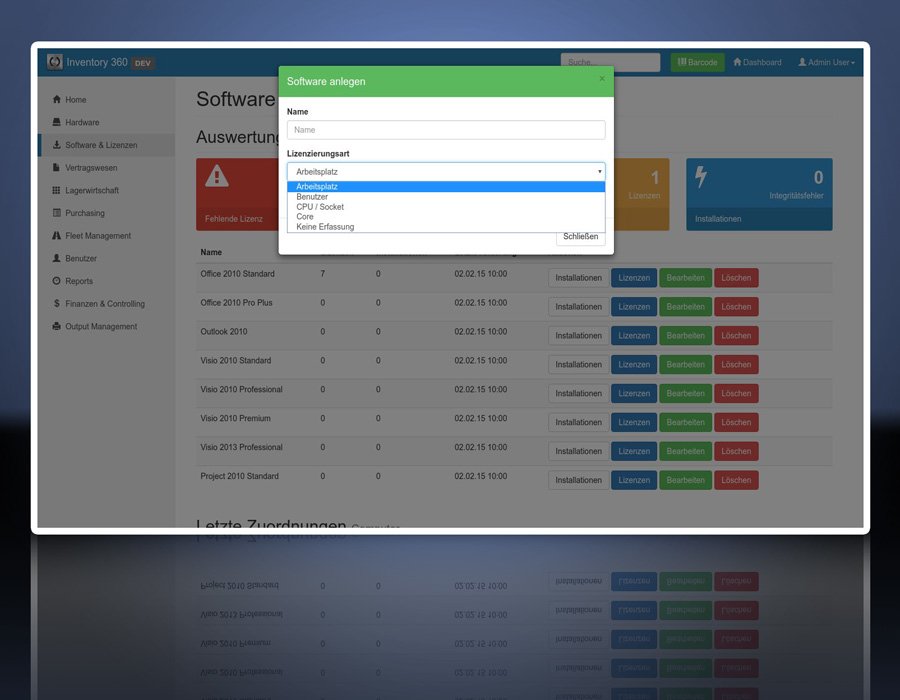The width and height of the screenshot is (900, 700).
Task: Click the Fleet Management road icon
Action: 56,235
